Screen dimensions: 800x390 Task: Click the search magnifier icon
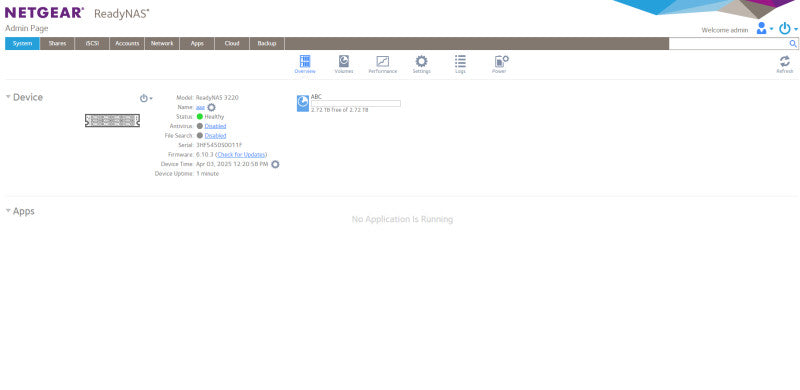pyautogui.click(x=793, y=44)
